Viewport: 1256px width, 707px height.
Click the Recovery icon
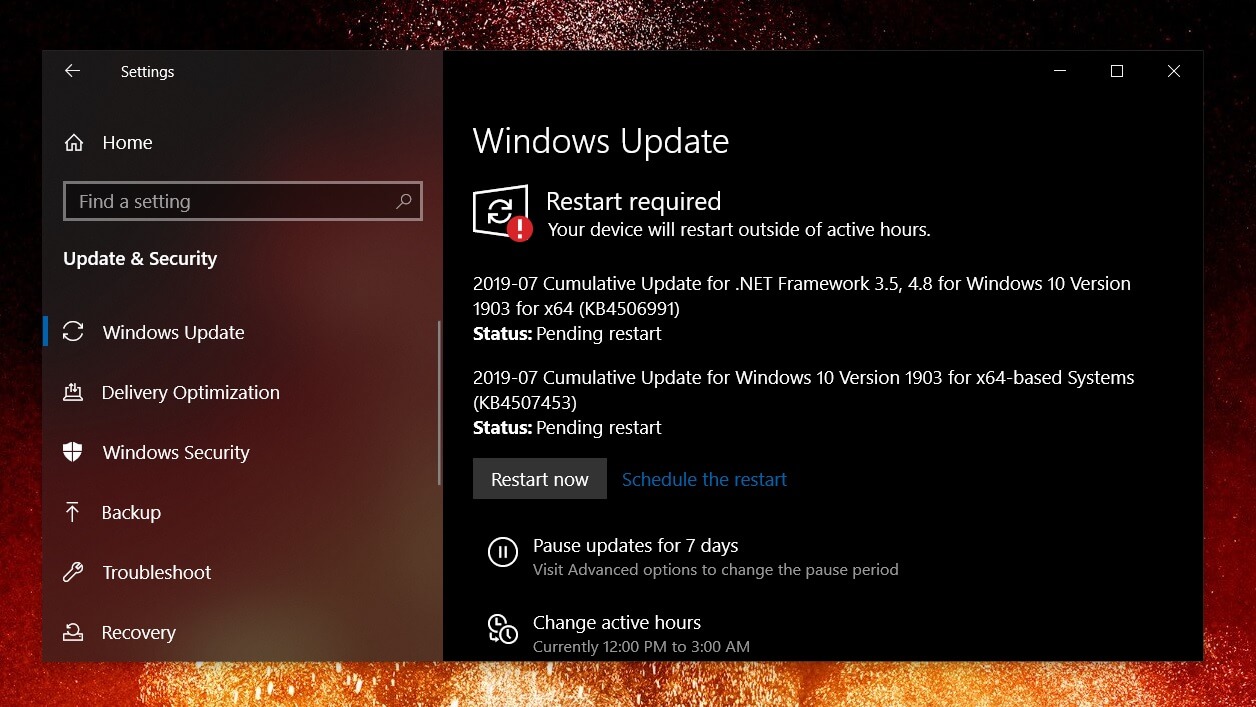(x=73, y=632)
